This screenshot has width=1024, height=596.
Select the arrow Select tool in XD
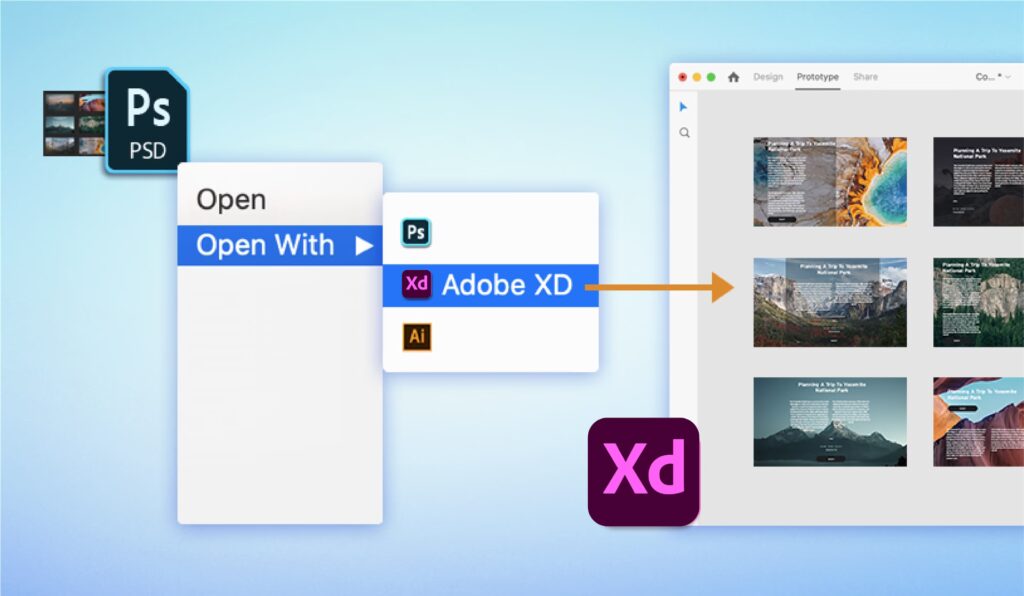coord(684,107)
